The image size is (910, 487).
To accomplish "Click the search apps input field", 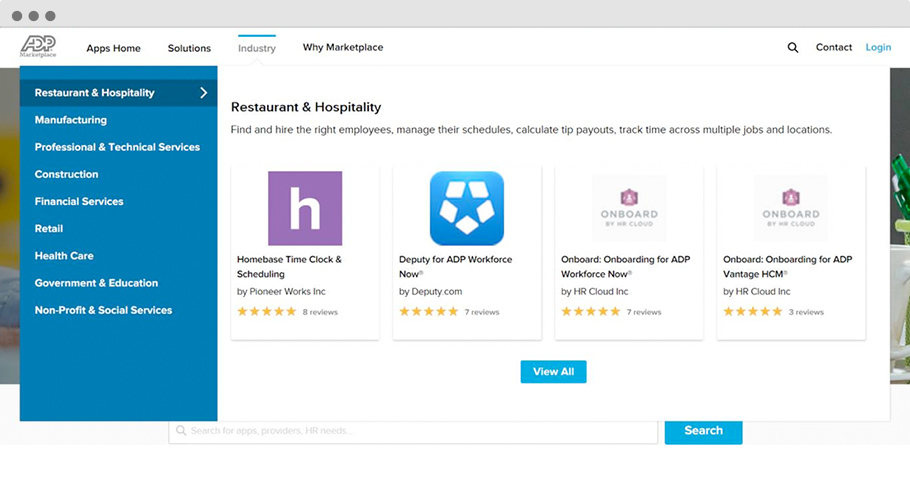I will coord(413,431).
